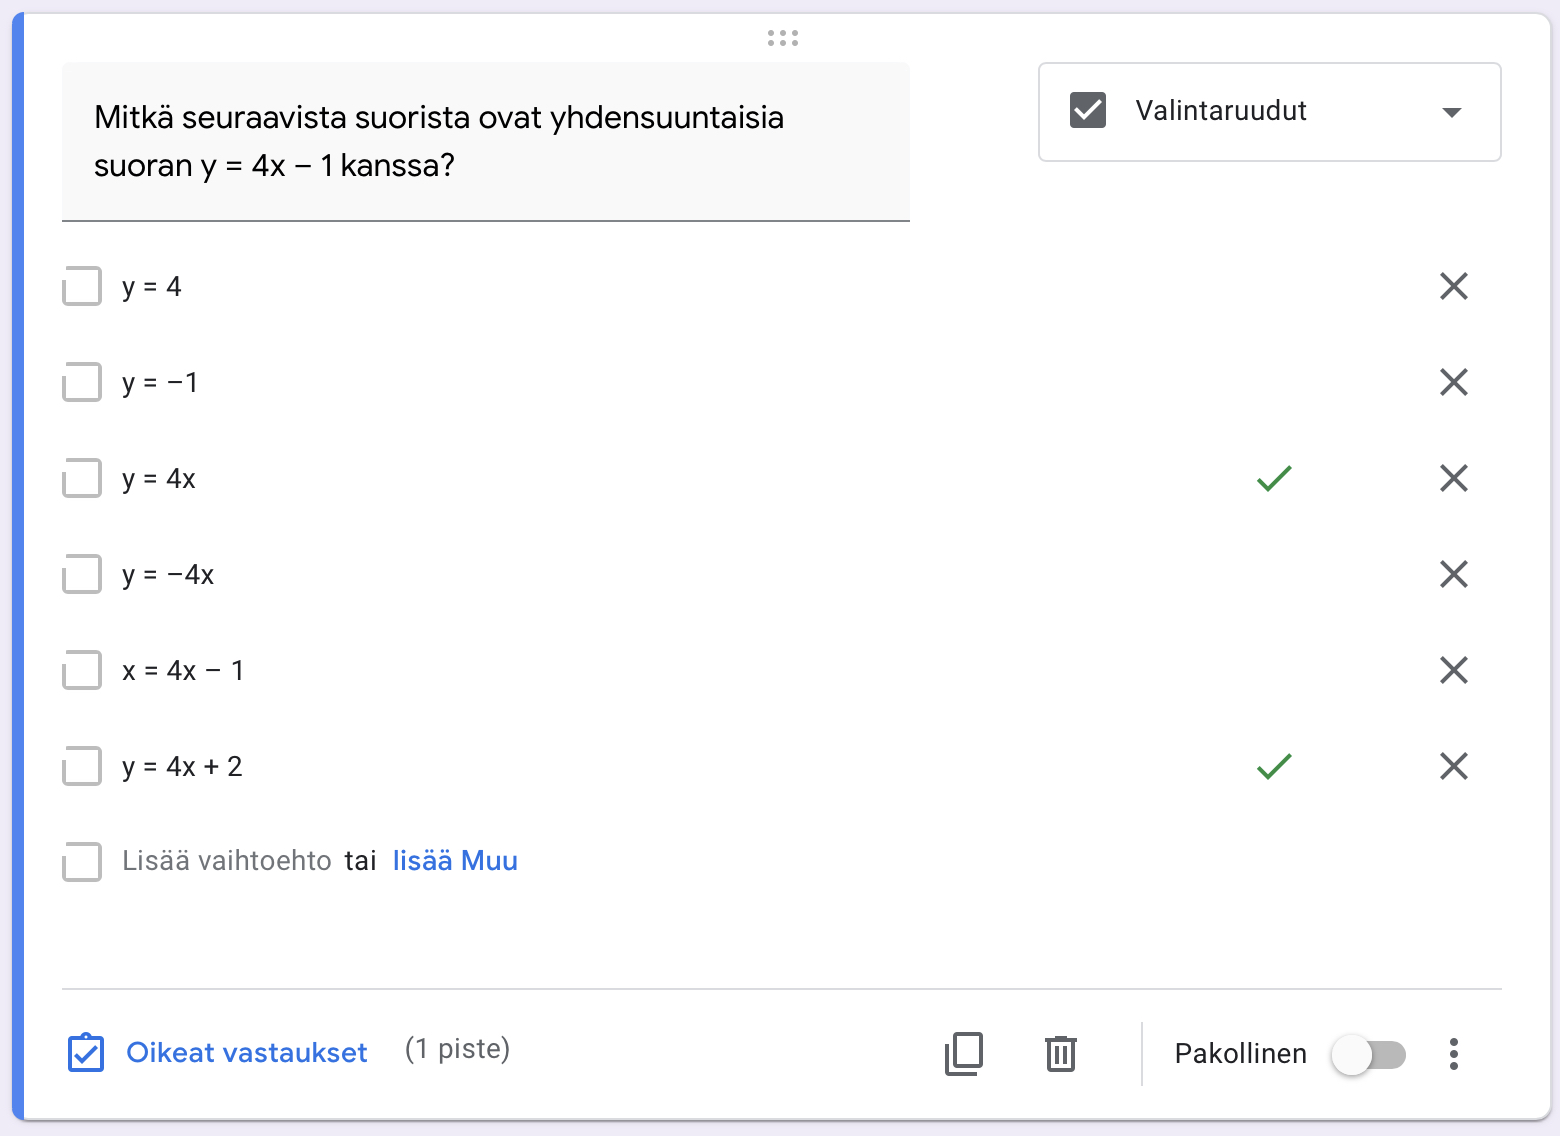The height and width of the screenshot is (1136, 1560).
Task: Click the x = 4x − 1 option text
Action: (x=183, y=670)
